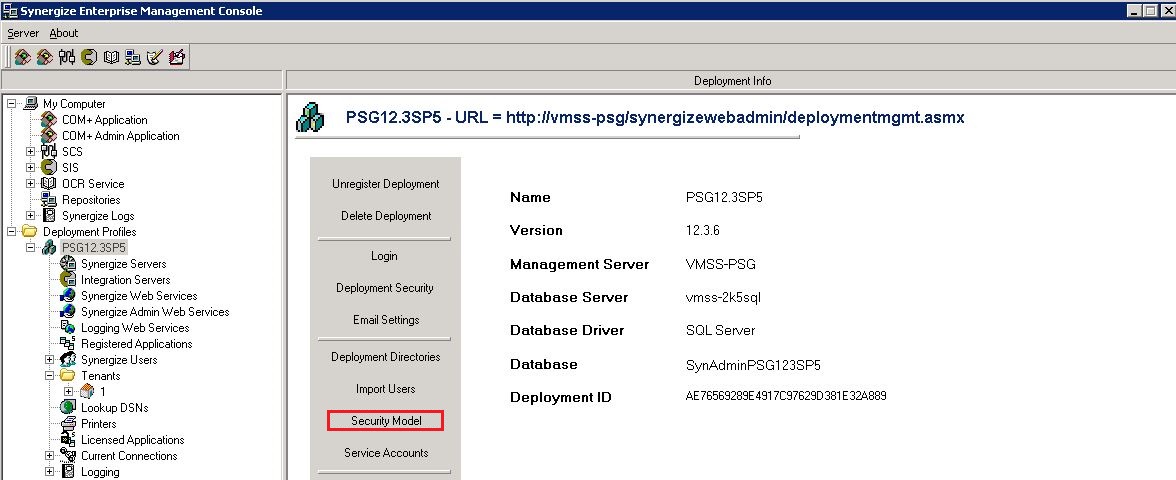Click the PSG12.3SP5 deployment cubes icon in tree
The image size is (1176, 480).
point(49,248)
